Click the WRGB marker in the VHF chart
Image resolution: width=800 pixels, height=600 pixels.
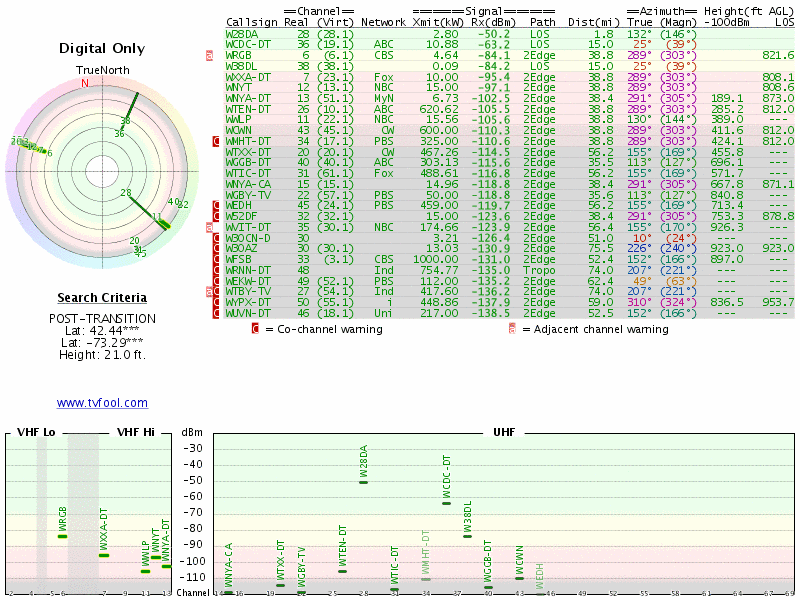click(x=63, y=536)
